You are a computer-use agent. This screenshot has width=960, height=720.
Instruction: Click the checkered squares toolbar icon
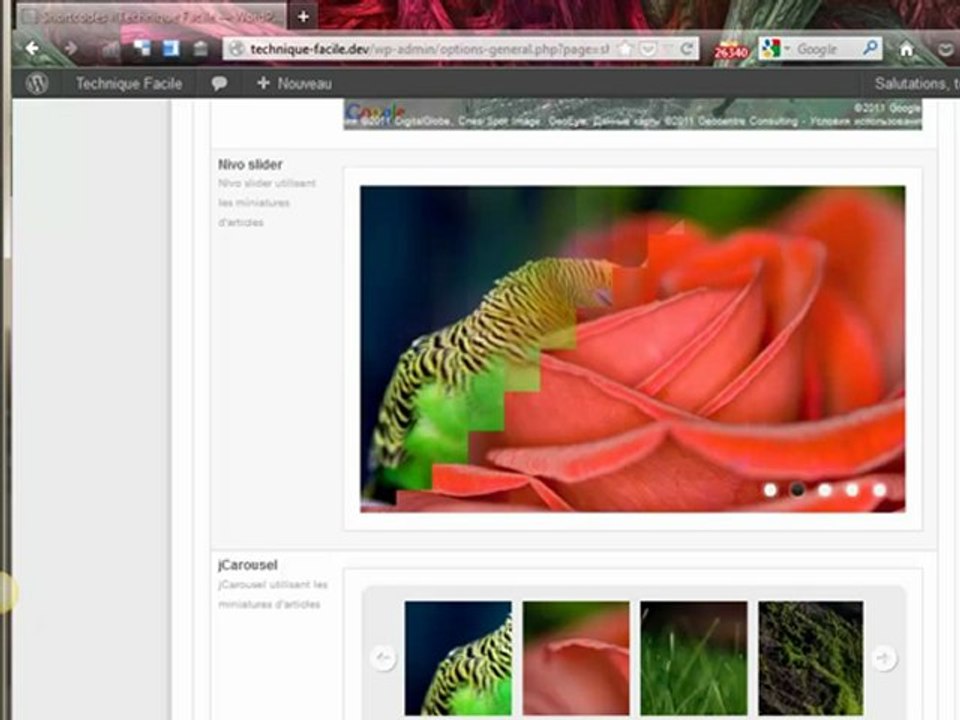pos(142,48)
